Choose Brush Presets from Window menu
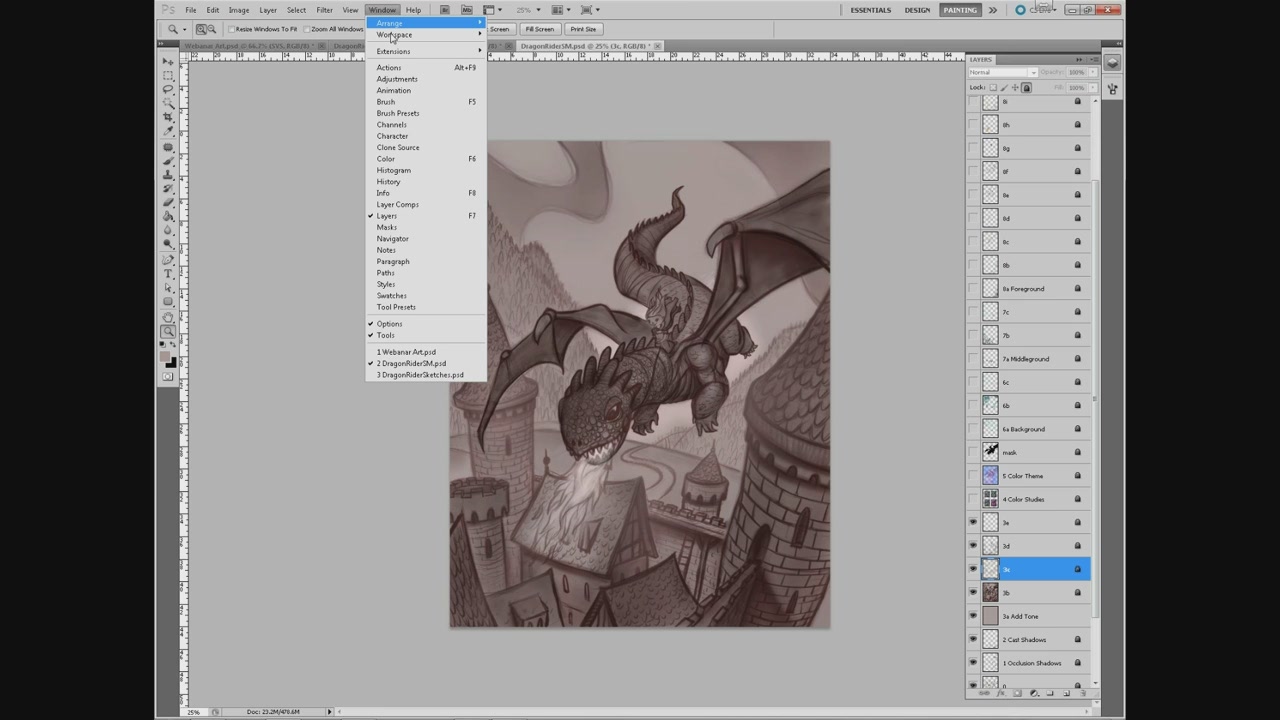 tap(398, 113)
